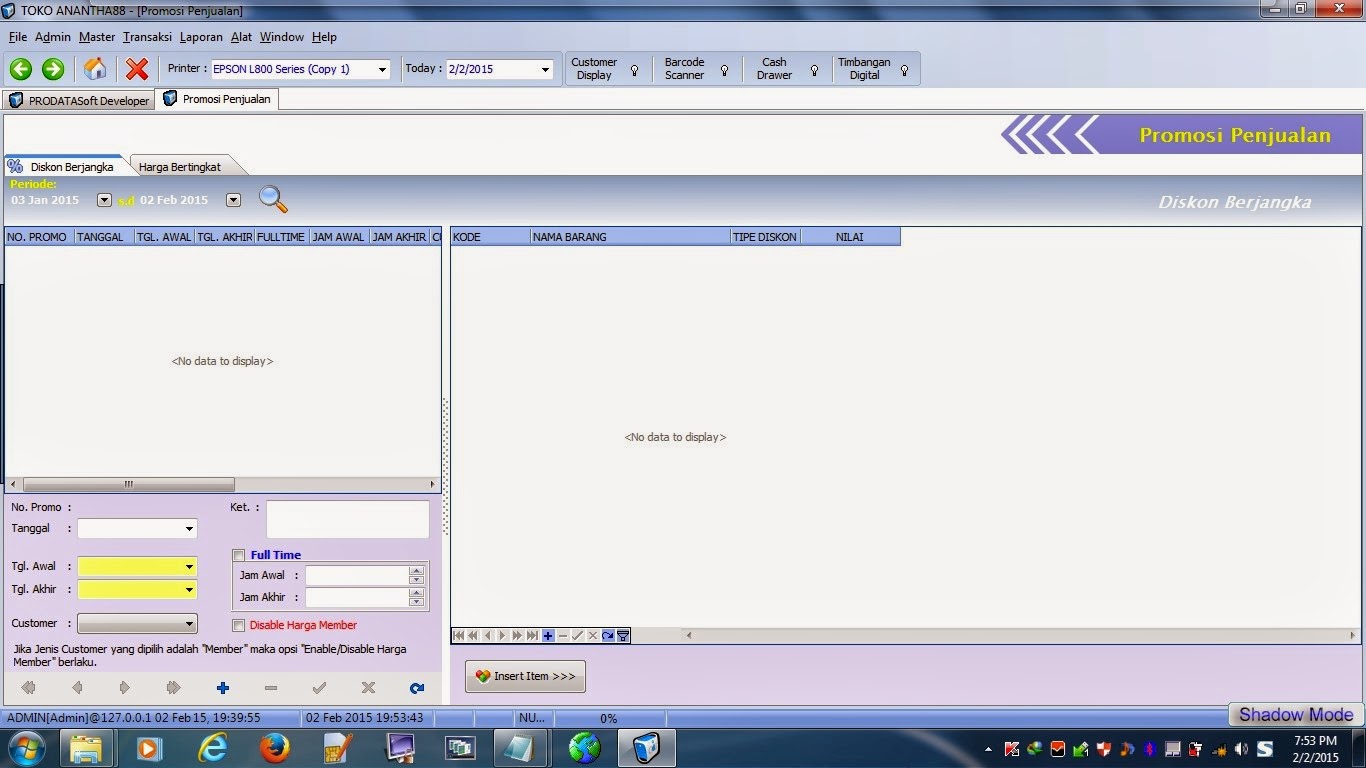Save the promo with the checkmark icon
Screen dimensions: 1366x768
click(x=319, y=688)
